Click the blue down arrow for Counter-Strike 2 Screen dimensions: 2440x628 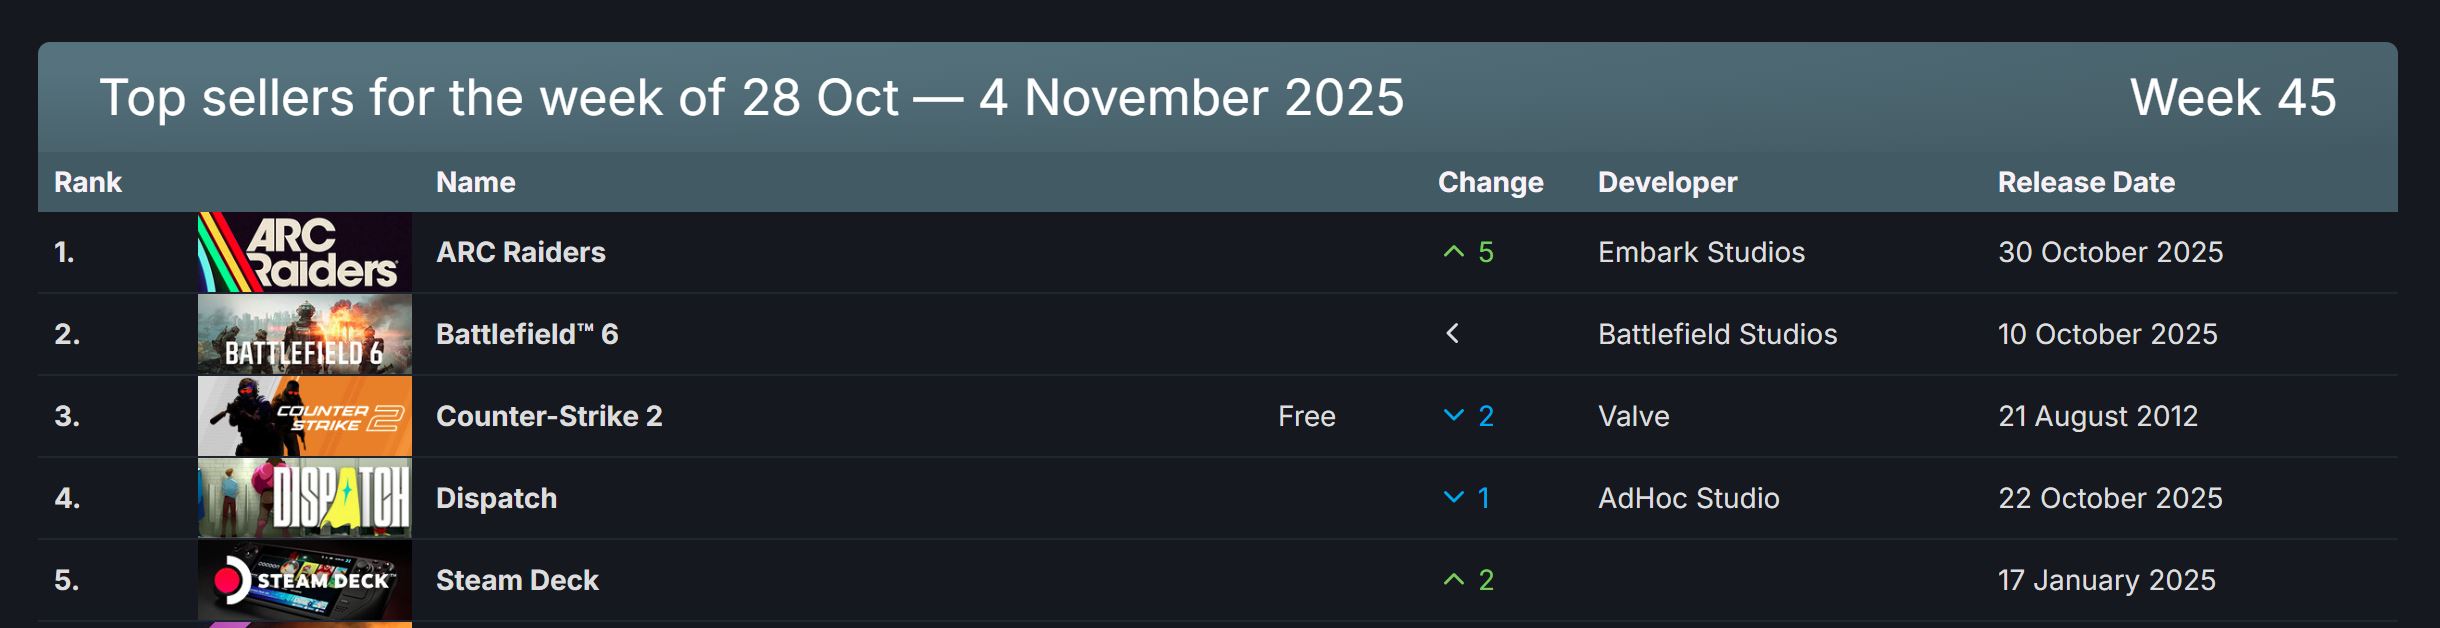[1453, 416]
